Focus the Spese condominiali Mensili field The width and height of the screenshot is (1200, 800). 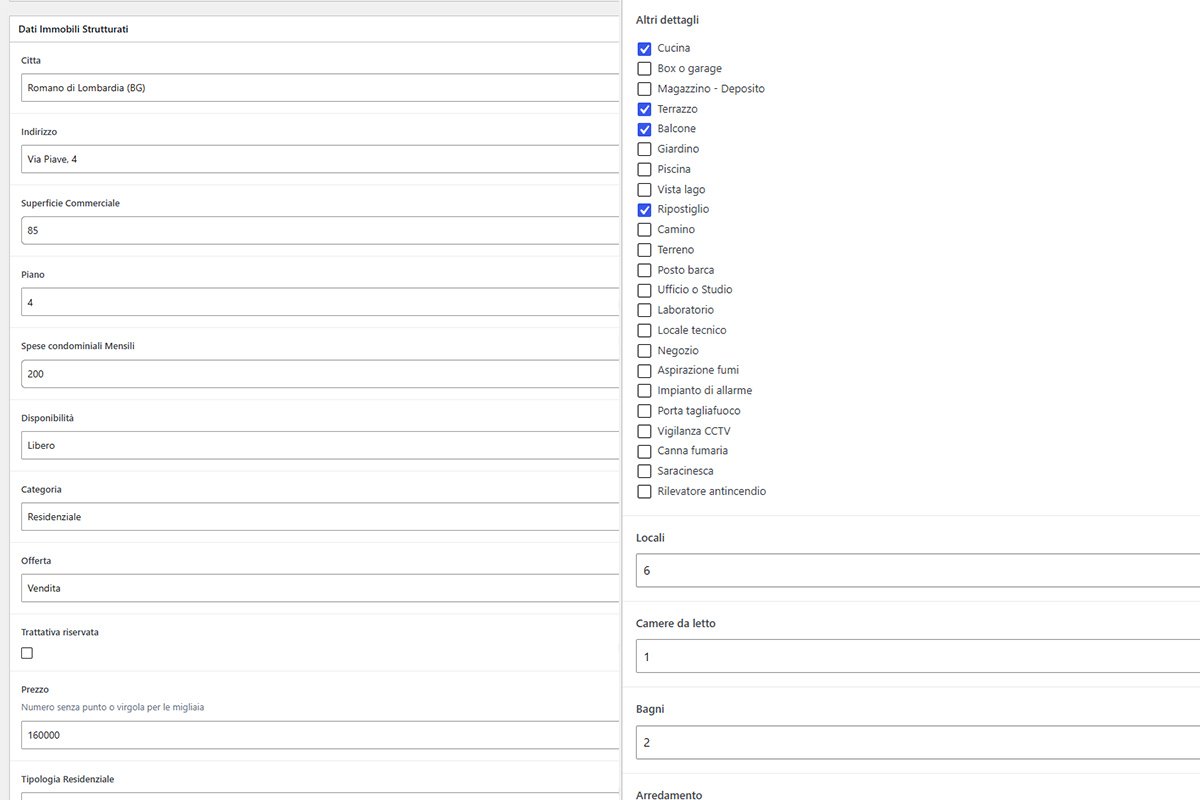point(320,374)
